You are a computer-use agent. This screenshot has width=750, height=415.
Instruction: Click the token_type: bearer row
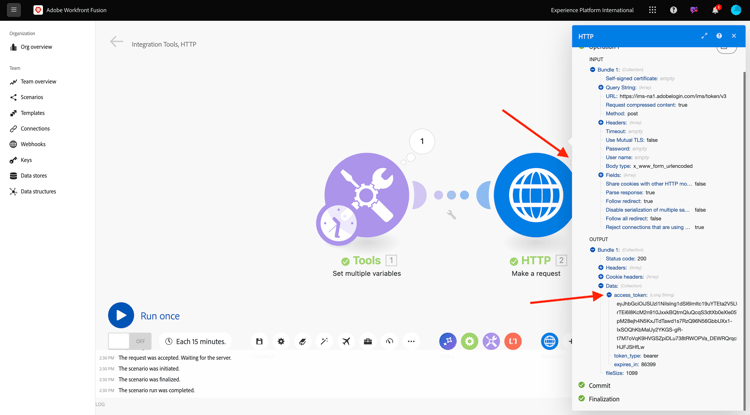coord(636,356)
